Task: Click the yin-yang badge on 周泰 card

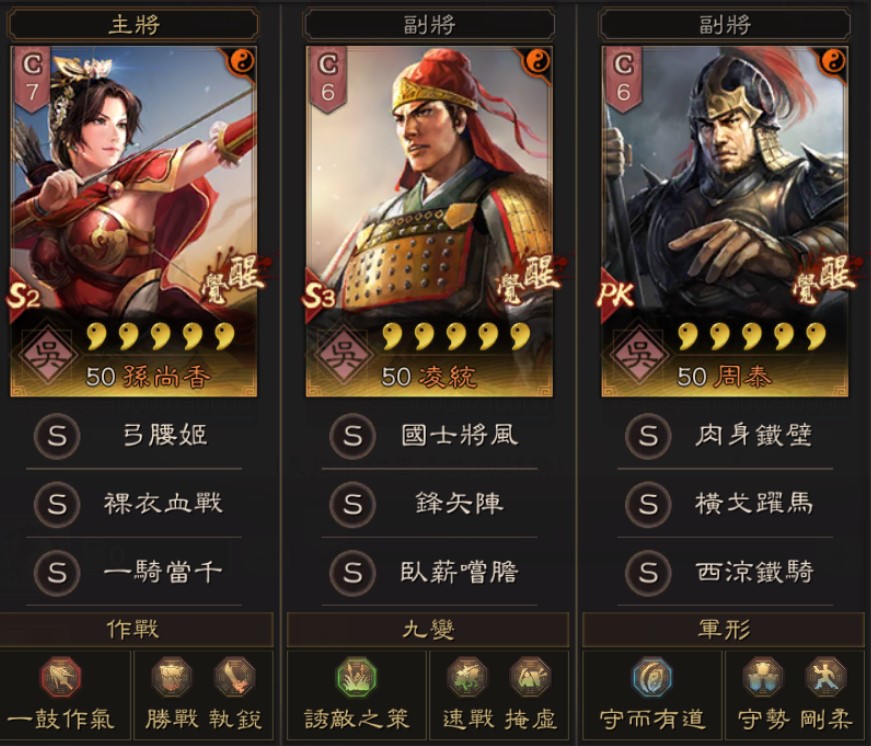Action: (833, 60)
